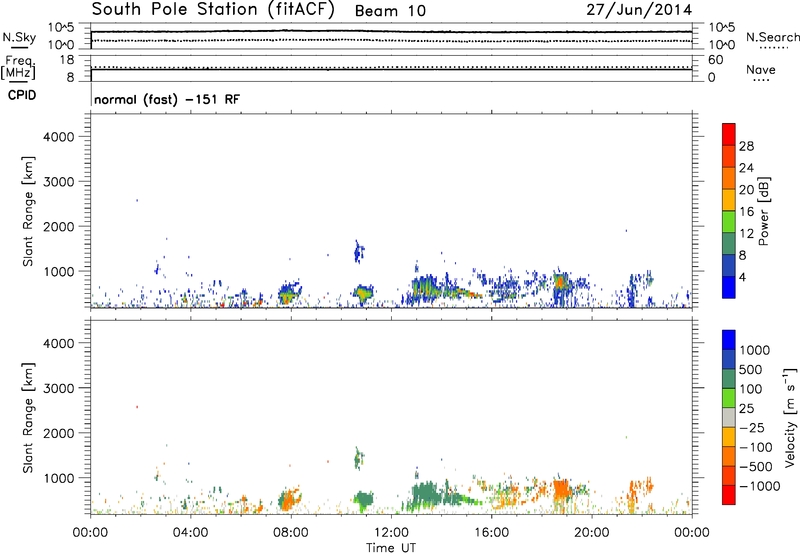Click the '500' Velocity colorbar label
Viewport: 800px width, 554px height.
751,369
